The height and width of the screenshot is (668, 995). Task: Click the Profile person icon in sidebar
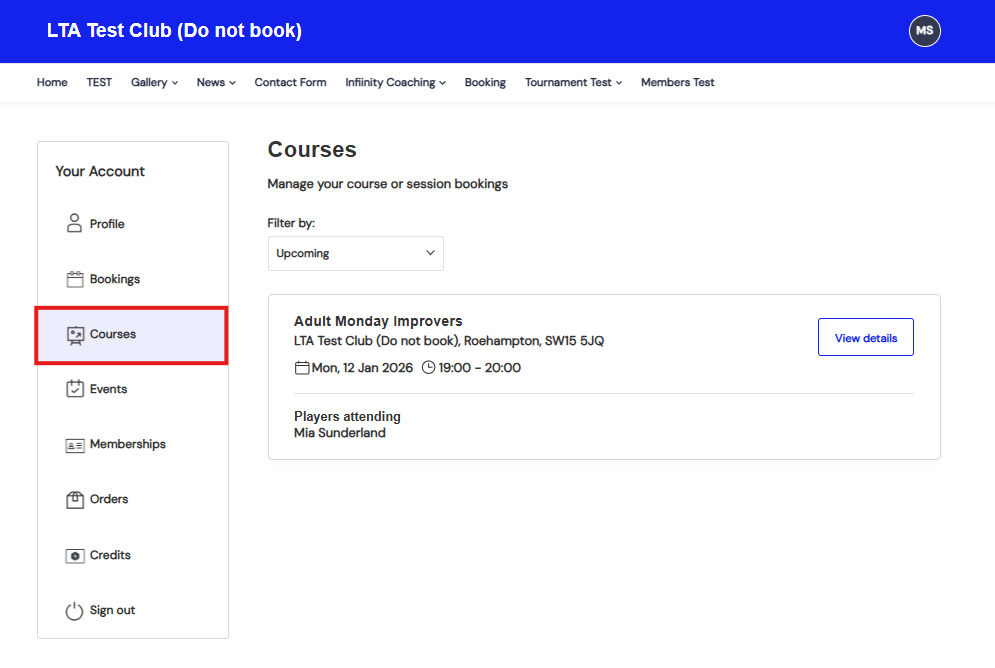click(74, 223)
